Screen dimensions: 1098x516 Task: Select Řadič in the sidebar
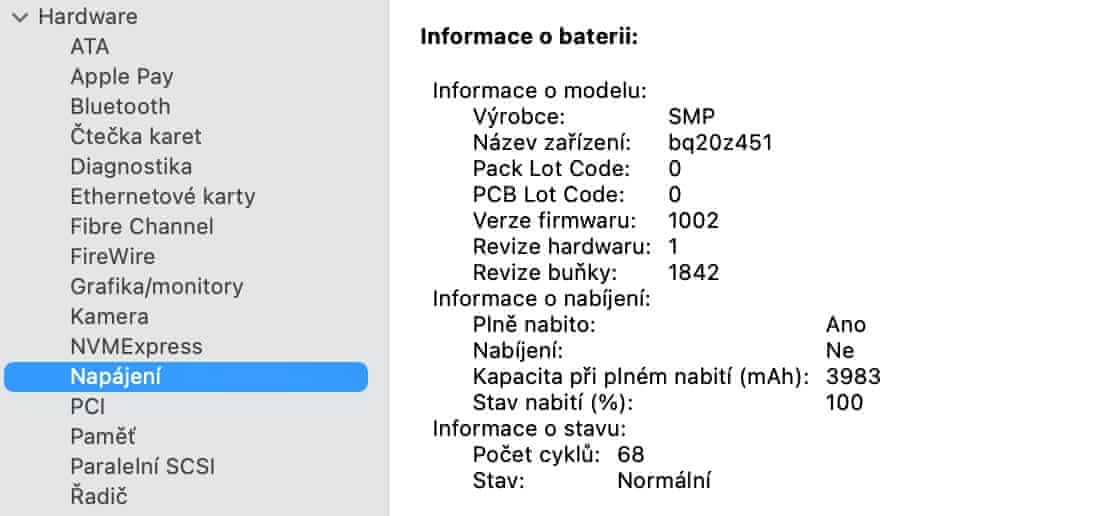point(99,496)
